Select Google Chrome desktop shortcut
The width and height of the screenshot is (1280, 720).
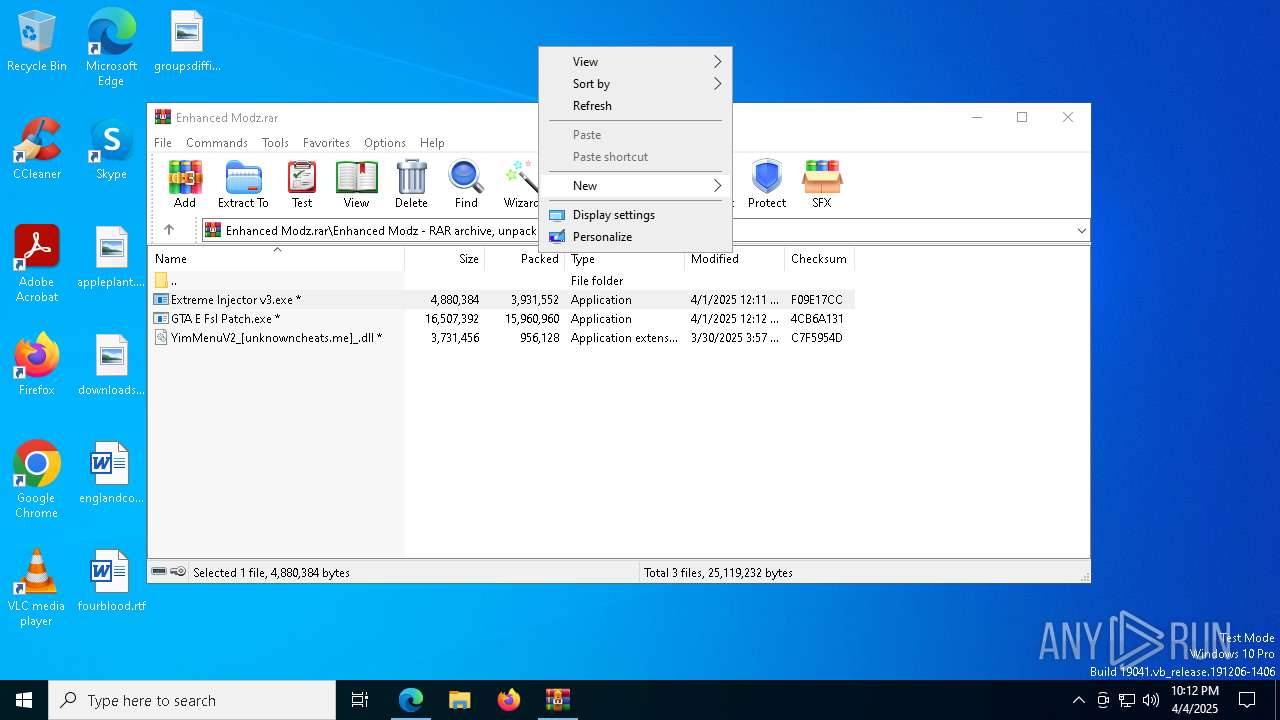point(37,480)
